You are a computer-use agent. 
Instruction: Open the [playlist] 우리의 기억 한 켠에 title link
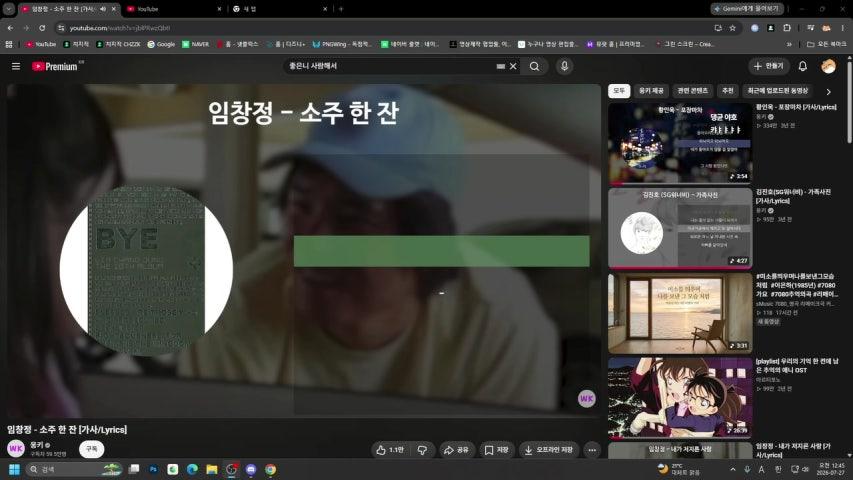click(797, 365)
